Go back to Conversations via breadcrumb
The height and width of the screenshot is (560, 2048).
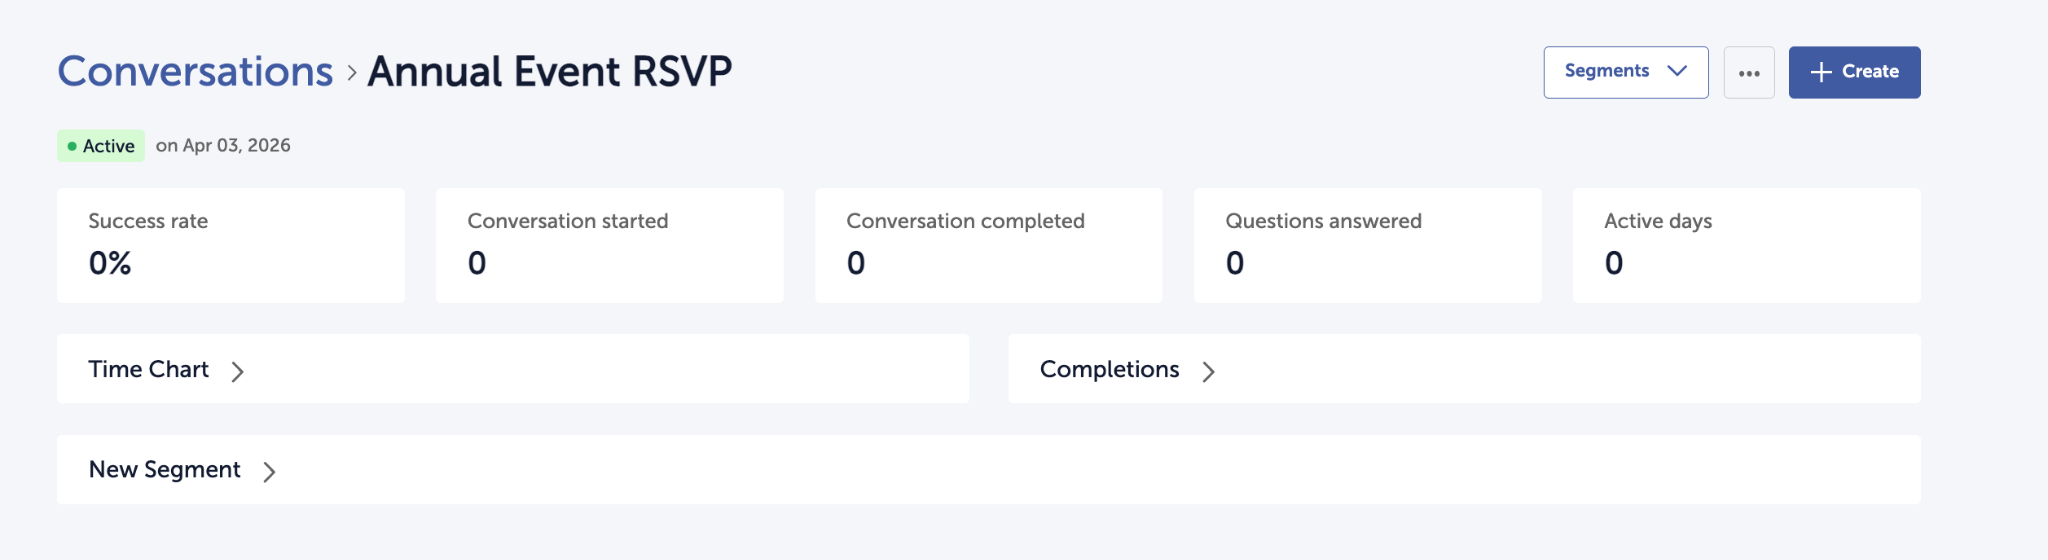(x=195, y=72)
